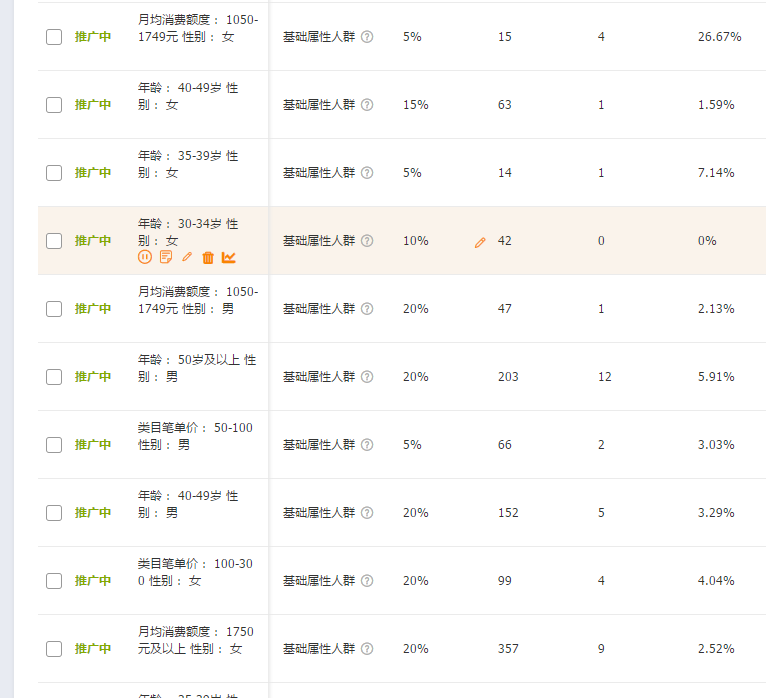Screen dimensions: 766x698
Task: Tick the checkbox for 30-34岁 女 row
Action: coord(54,241)
